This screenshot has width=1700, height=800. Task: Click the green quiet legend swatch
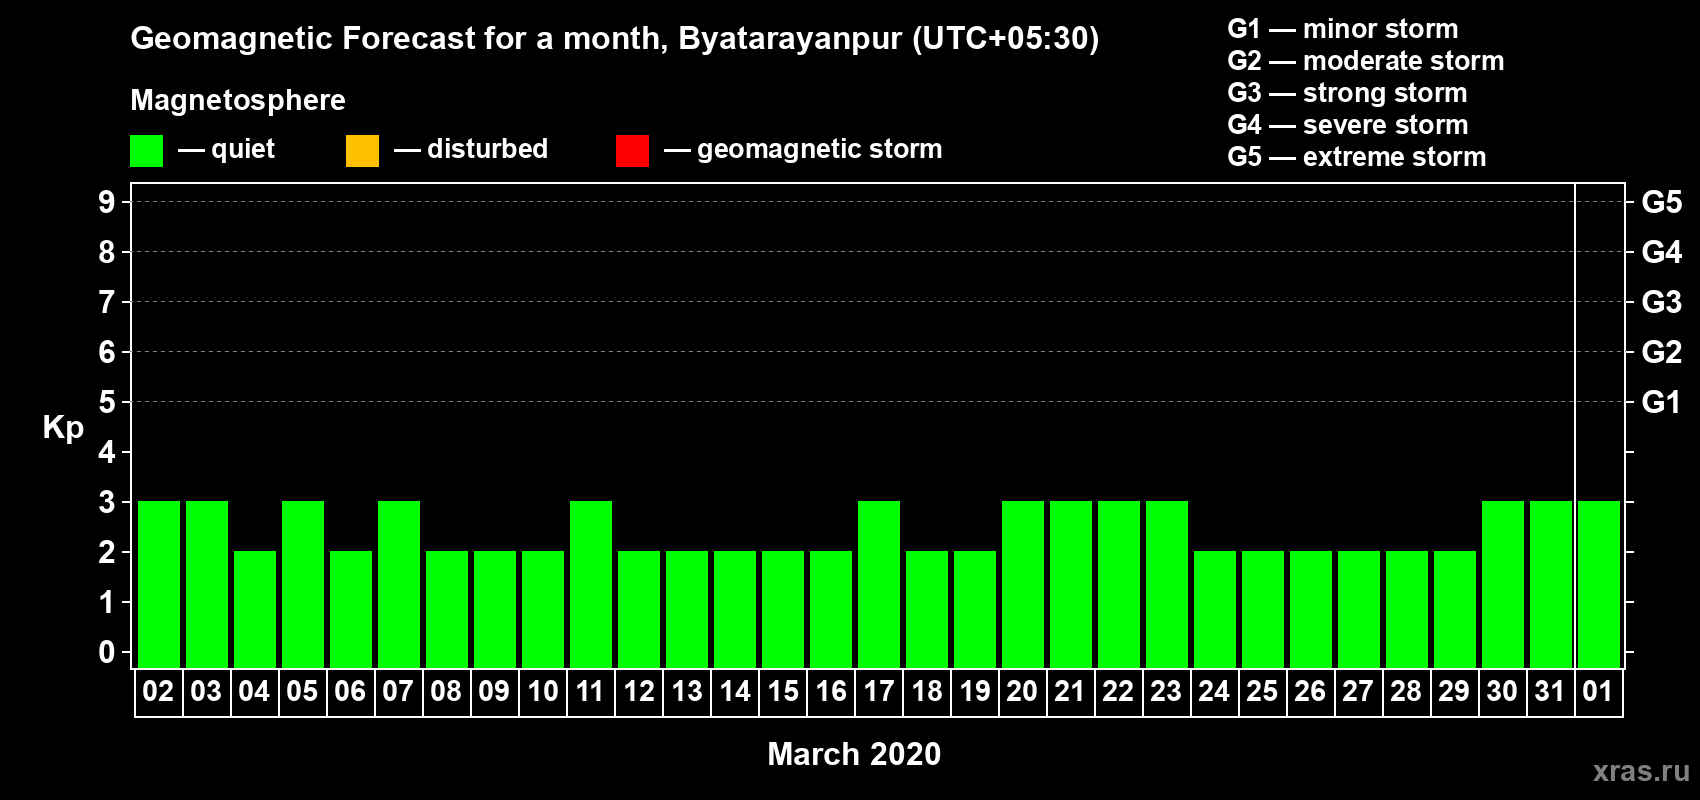146,151
